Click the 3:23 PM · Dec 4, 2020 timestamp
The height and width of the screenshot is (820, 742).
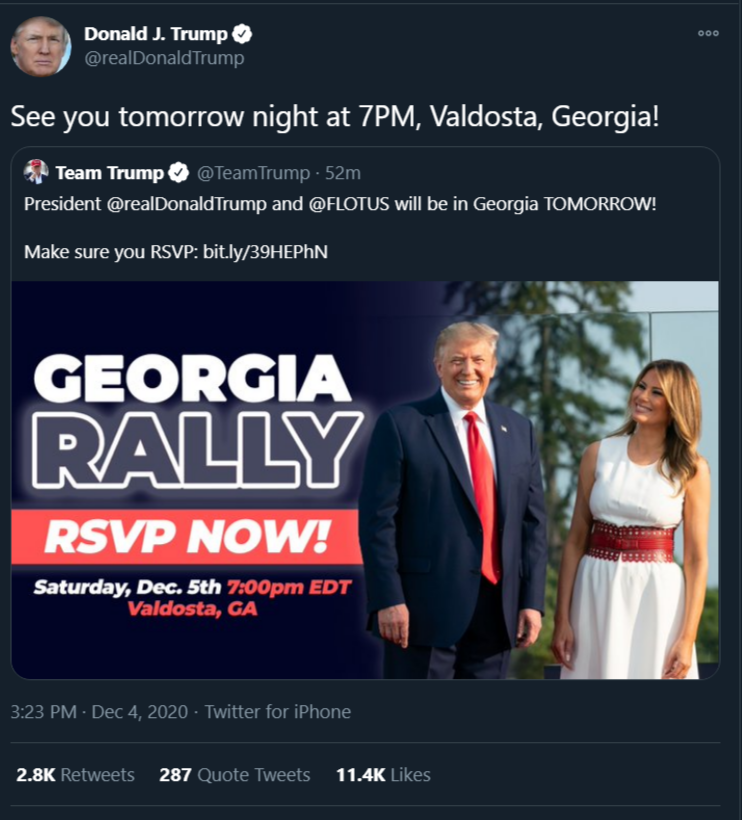[99, 712]
